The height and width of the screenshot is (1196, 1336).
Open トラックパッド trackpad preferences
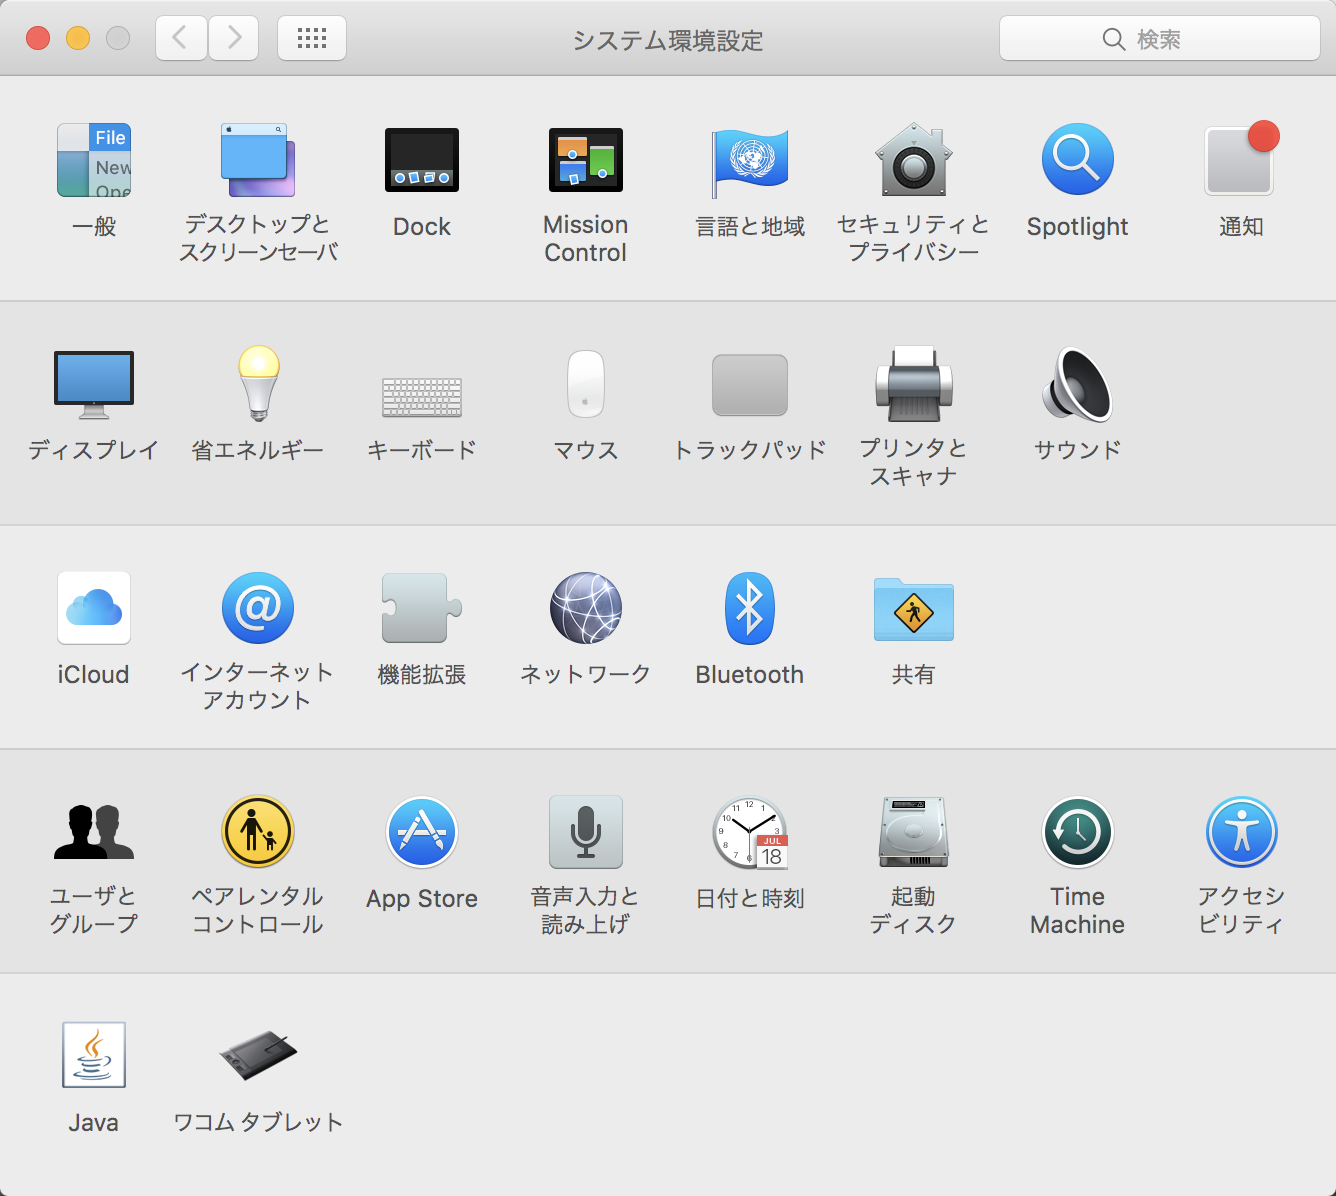coord(750,385)
